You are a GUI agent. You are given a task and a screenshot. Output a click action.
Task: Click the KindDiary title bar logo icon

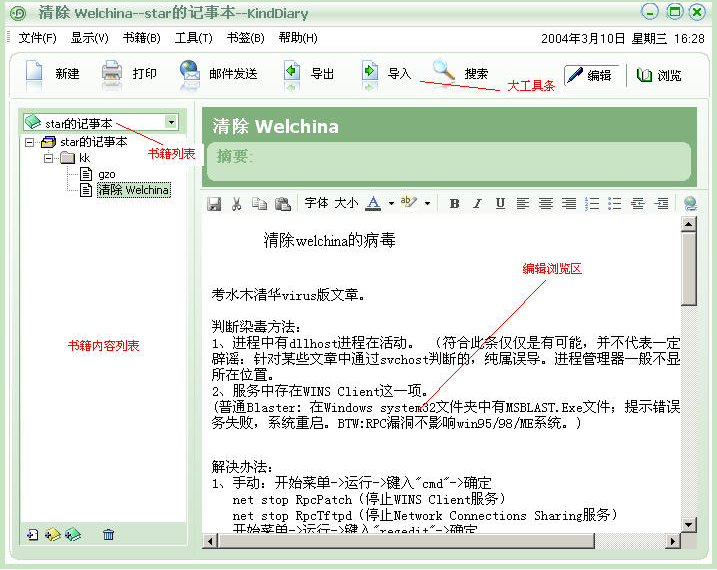click(18, 13)
